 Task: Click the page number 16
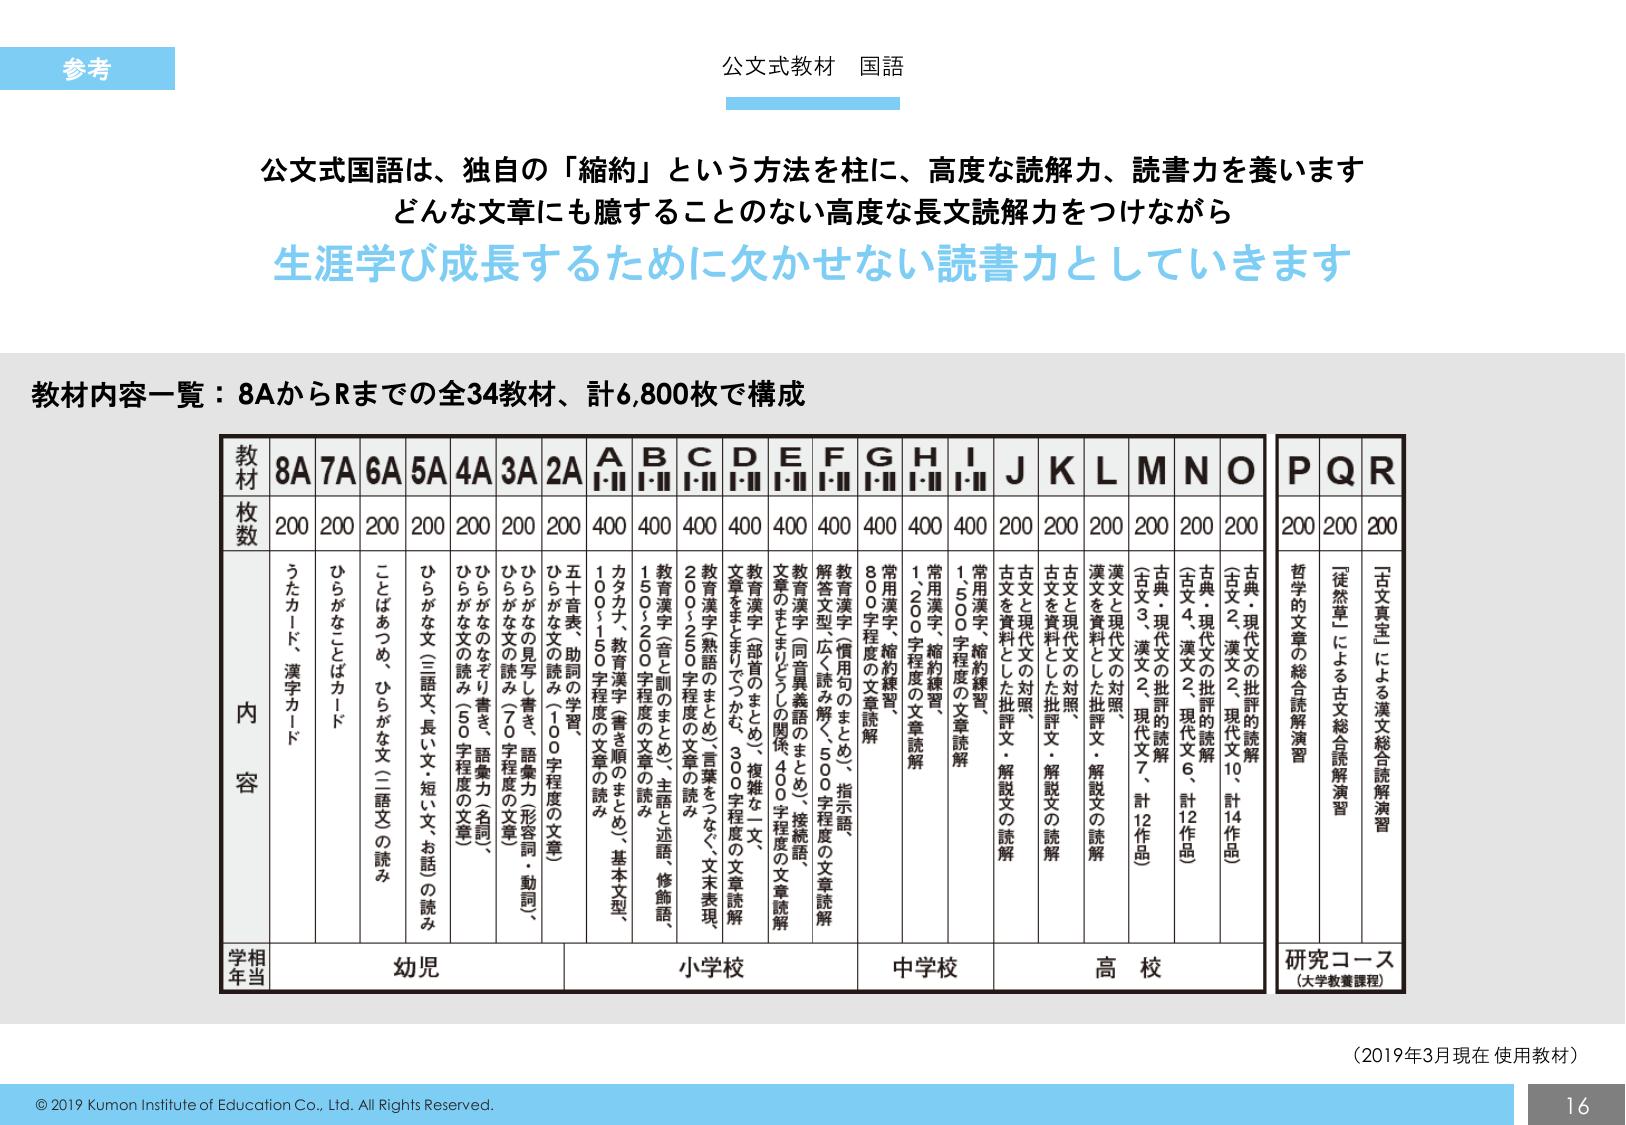1576,1105
